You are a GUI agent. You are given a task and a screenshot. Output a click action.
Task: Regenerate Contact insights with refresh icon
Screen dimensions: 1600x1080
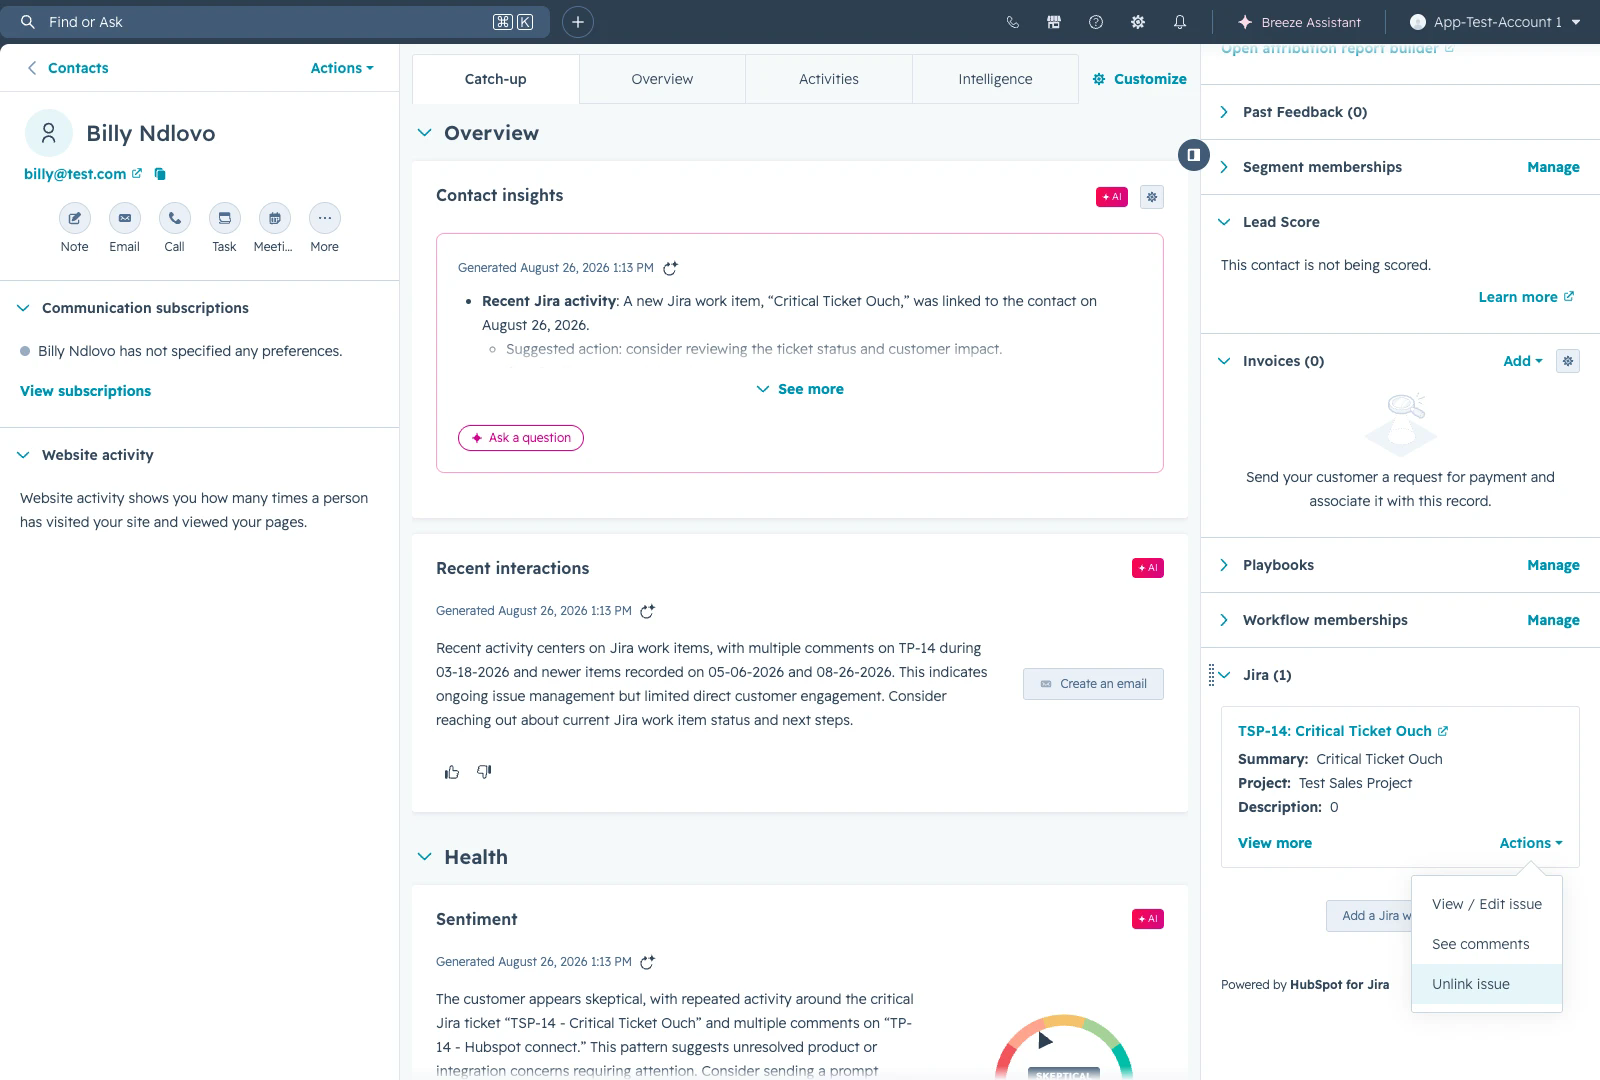pos(671,268)
